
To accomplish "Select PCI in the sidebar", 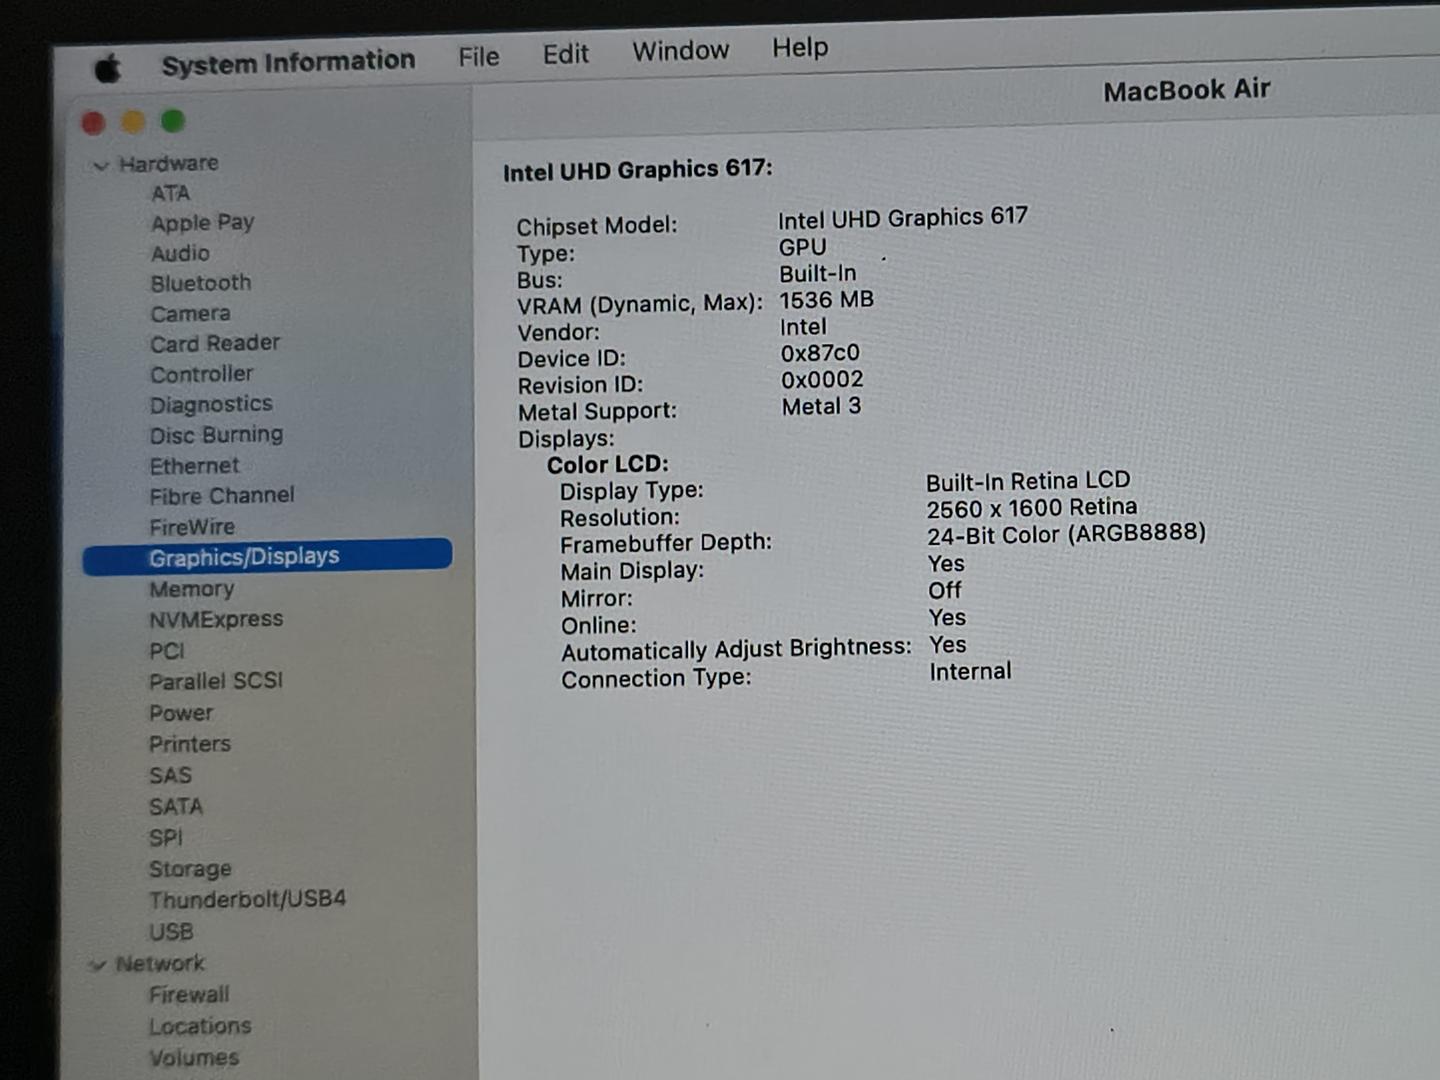I will [x=167, y=651].
